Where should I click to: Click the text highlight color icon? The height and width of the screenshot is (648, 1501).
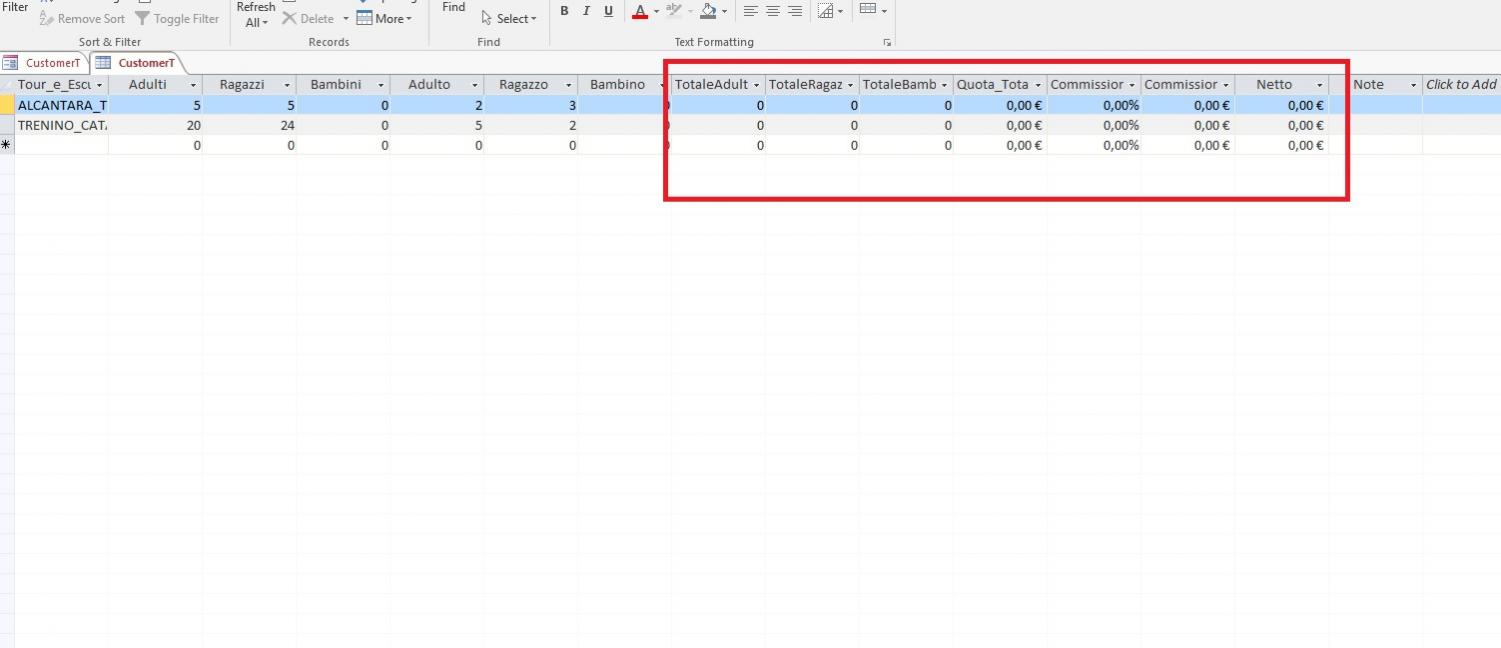click(x=673, y=12)
